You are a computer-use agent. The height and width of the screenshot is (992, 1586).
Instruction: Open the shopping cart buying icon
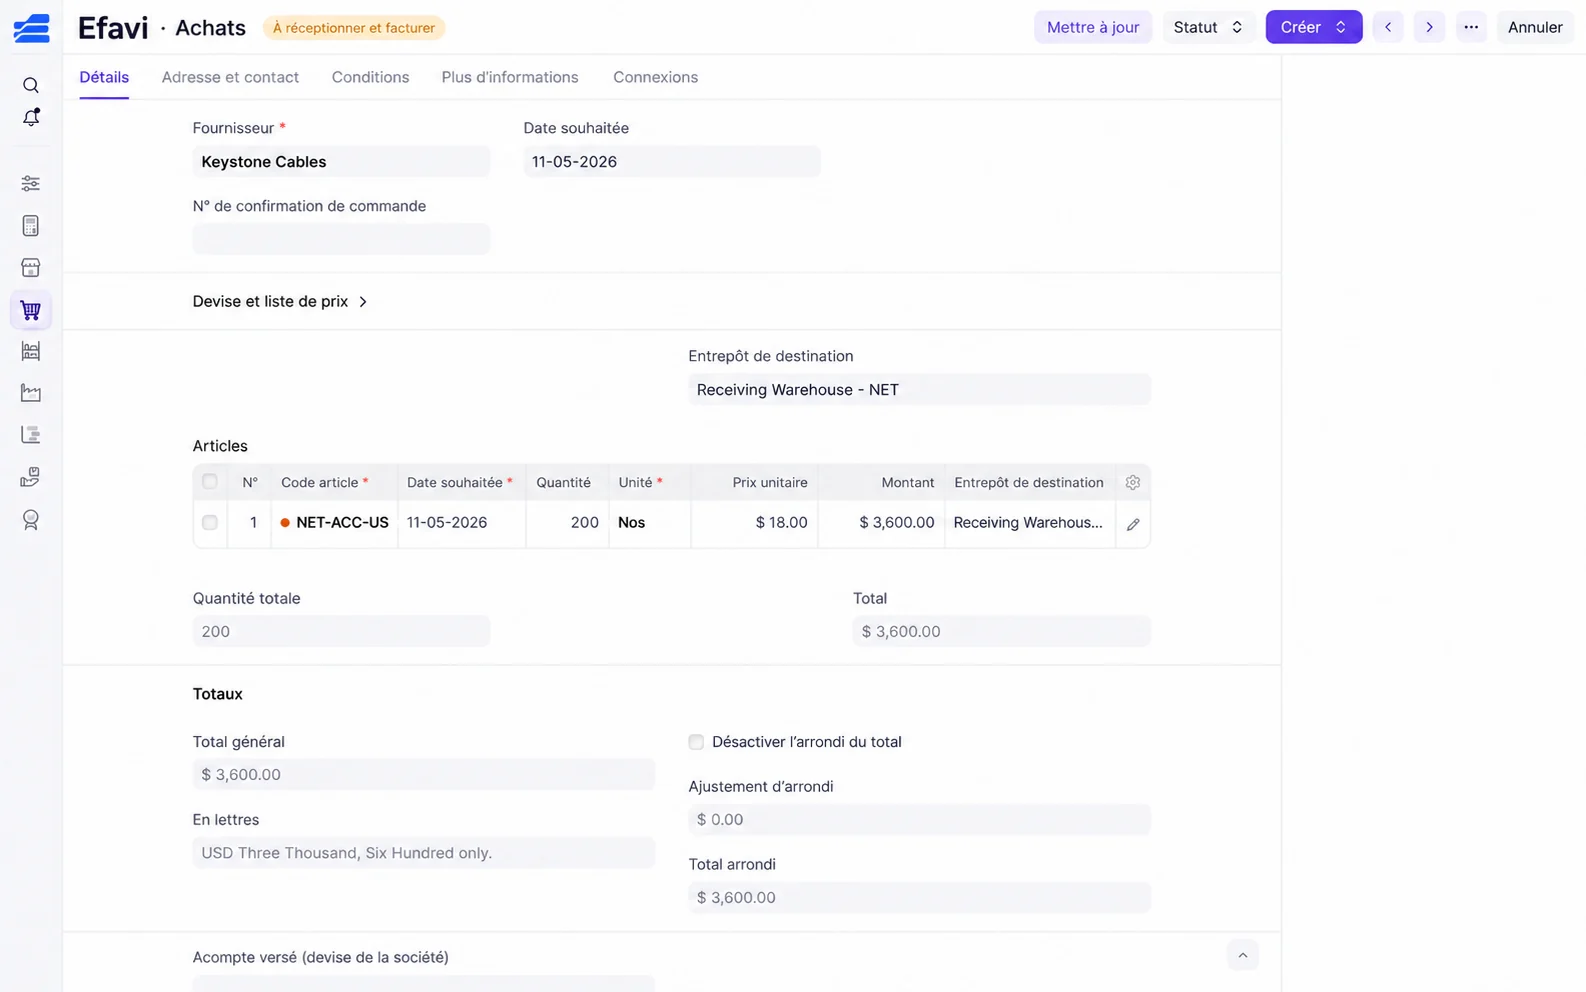31,310
